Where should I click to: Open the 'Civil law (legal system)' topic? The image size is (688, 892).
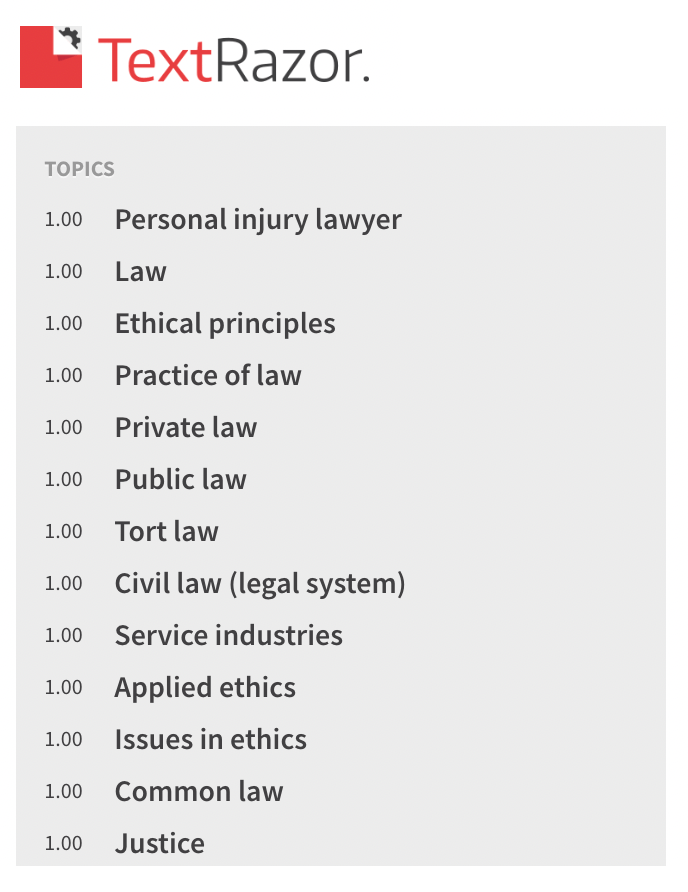click(x=260, y=583)
